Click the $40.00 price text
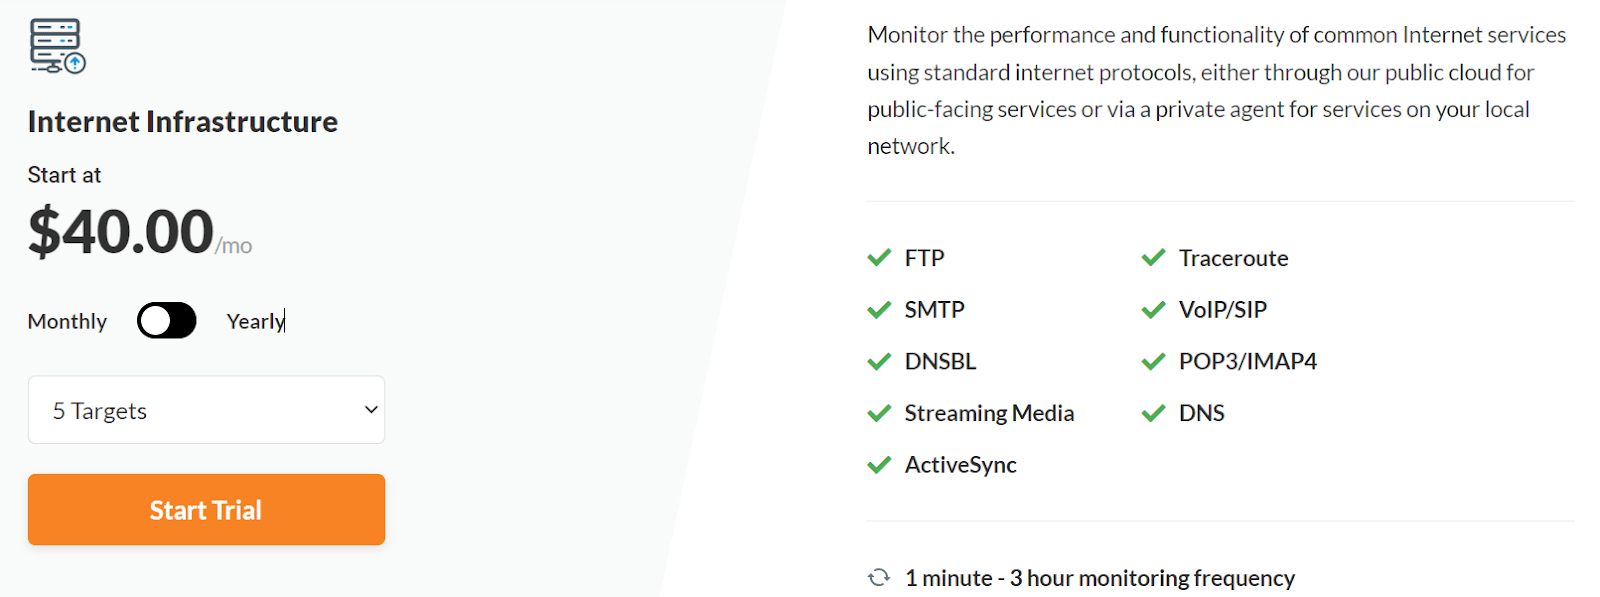Screen dimensions: 1600x597 (x=121, y=232)
